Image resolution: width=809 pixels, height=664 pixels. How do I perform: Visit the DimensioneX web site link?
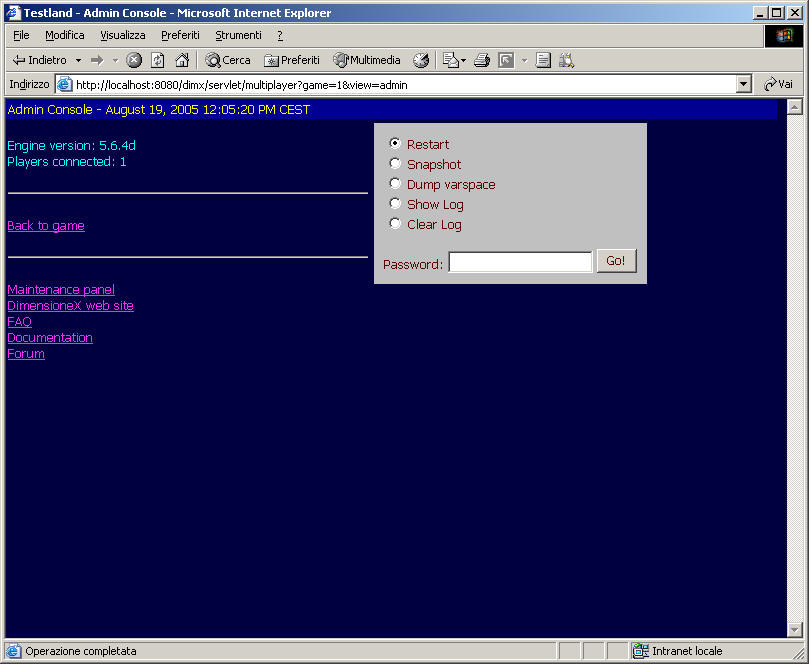tap(70, 305)
